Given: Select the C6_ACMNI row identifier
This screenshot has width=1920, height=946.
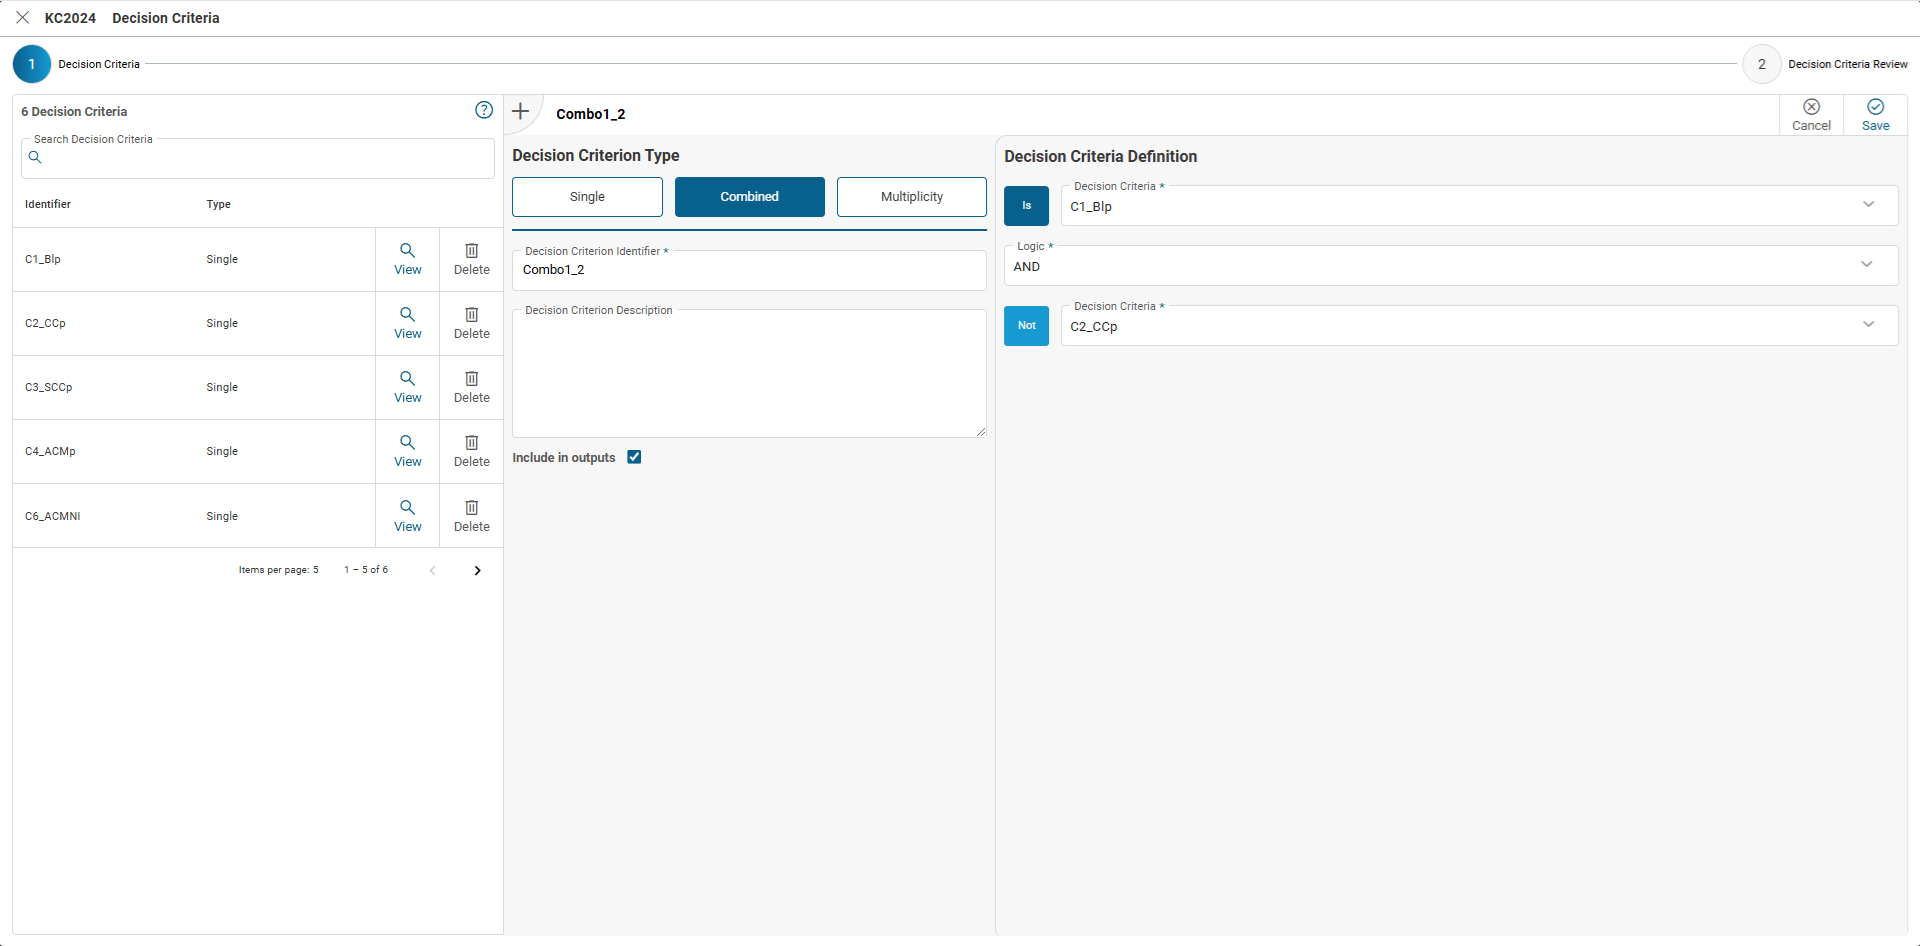Looking at the screenshot, I should click(x=52, y=516).
